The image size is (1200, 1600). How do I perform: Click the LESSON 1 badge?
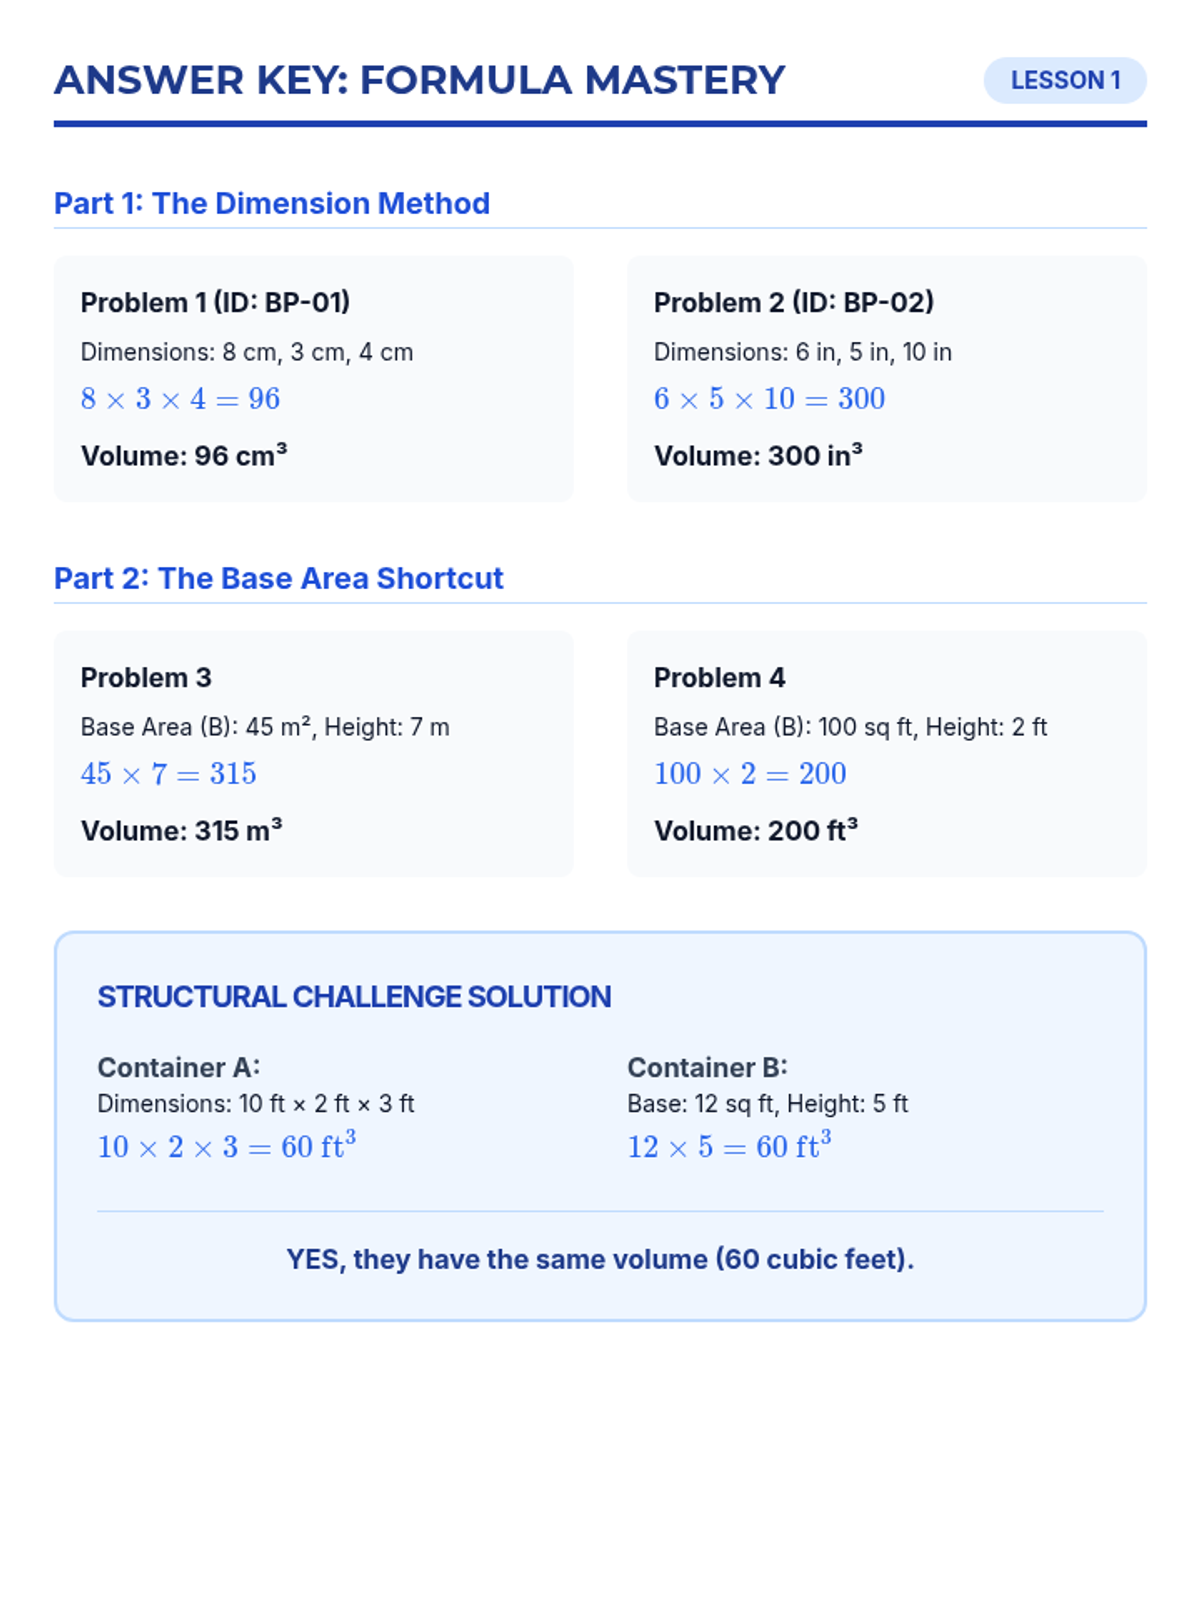pyautogui.click(x=1064, y=80)
